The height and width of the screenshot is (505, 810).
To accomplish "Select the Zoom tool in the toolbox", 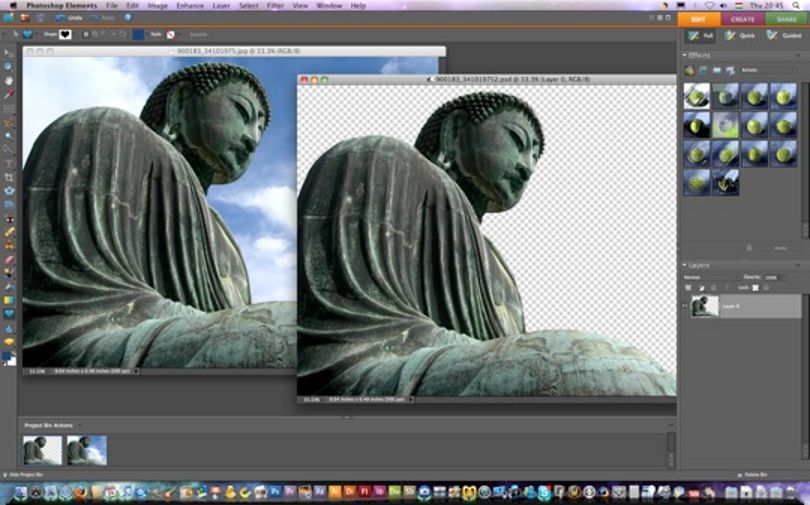I will pos(9,67).
